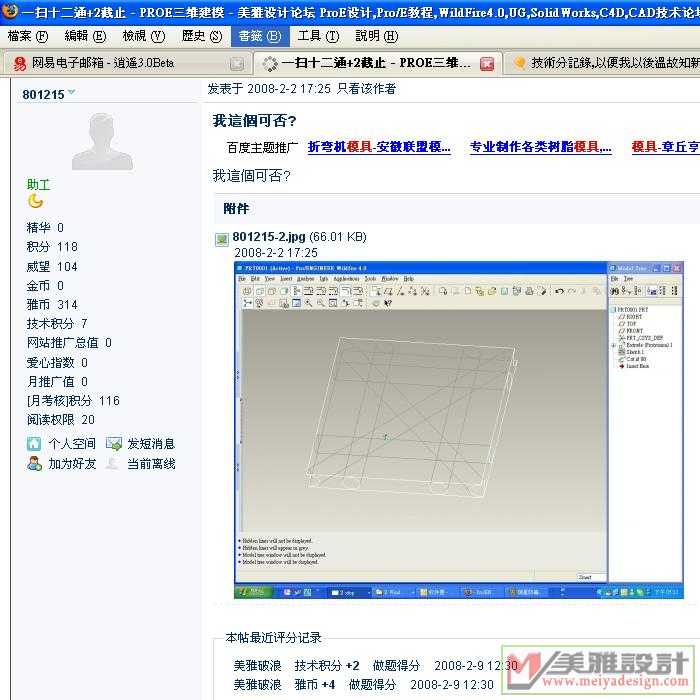The image size is (700, 700).
Task: Open the 工具 (T) menu
Action: pos(318,36)
